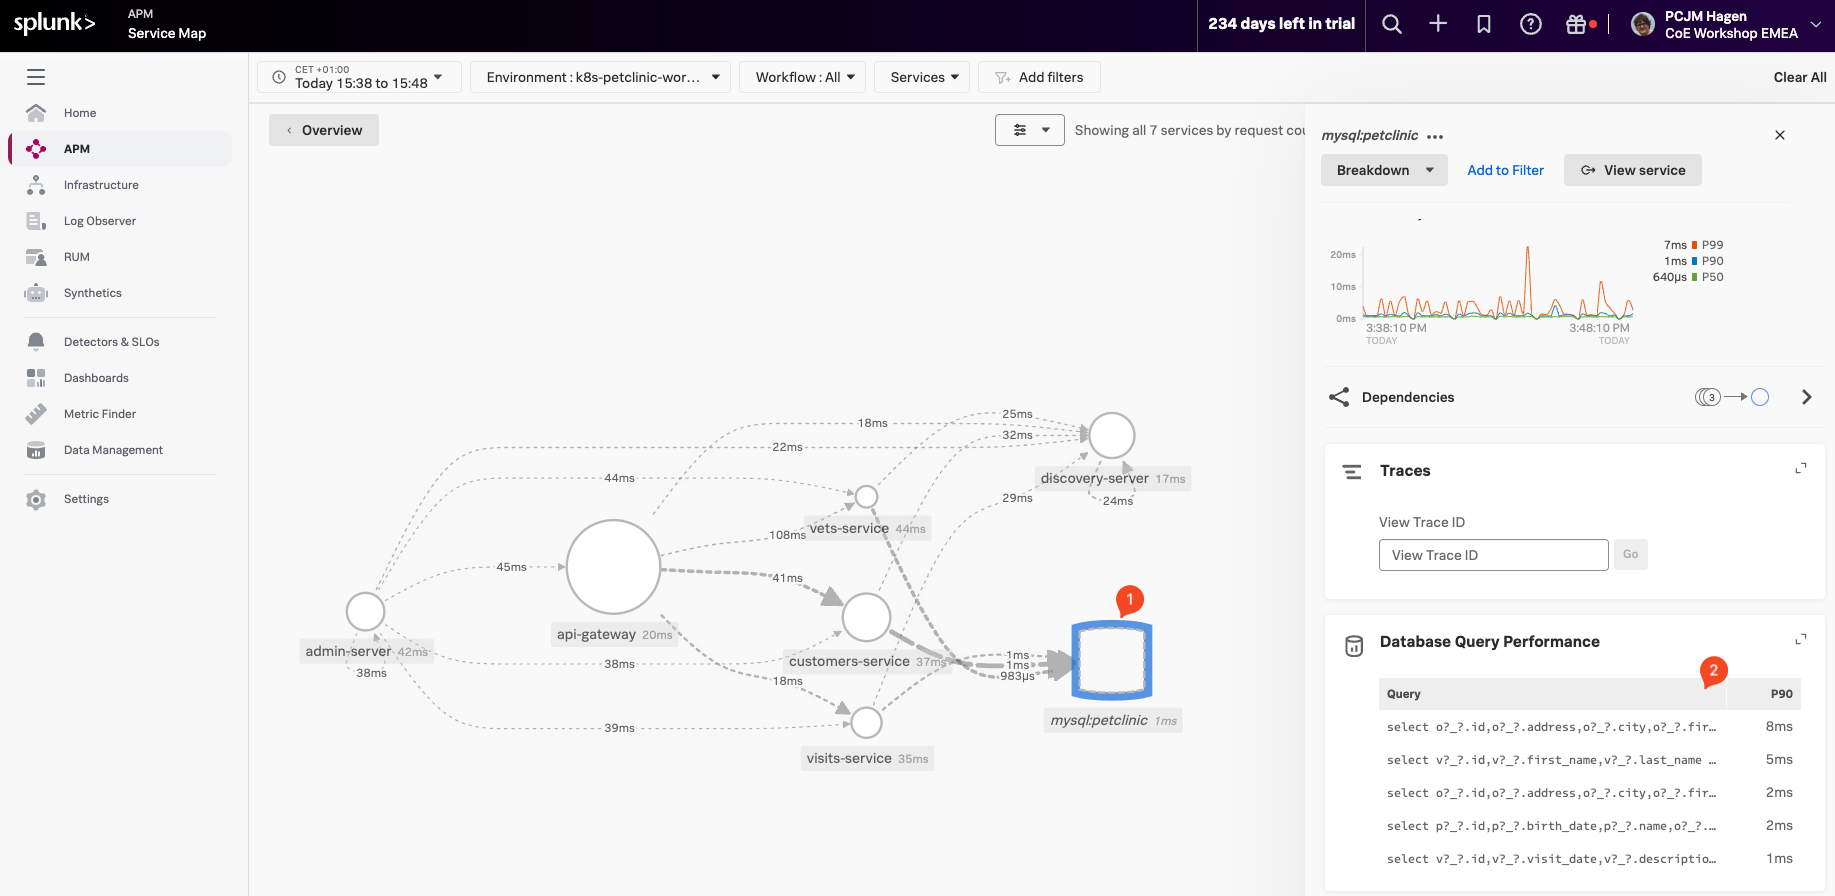
Task: Open the bookmark icon in top bar
Action: 1484,25
